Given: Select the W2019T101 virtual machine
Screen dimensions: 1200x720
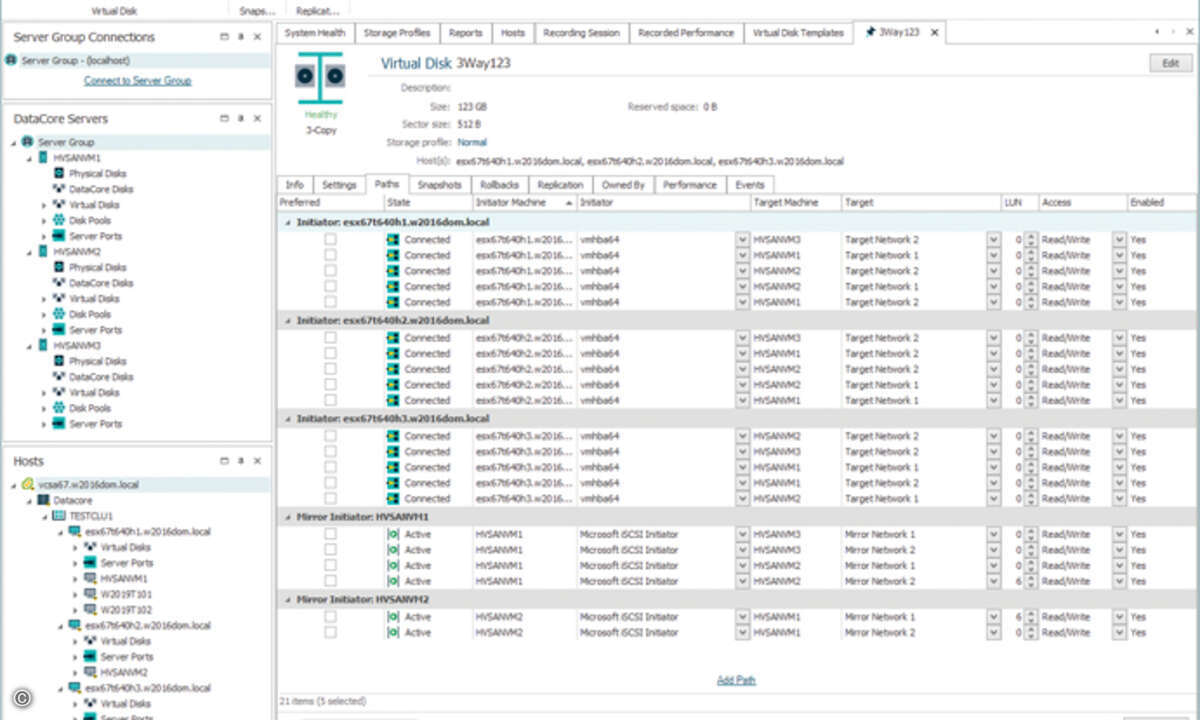Looking at the screenshot, I should [126, 594].
